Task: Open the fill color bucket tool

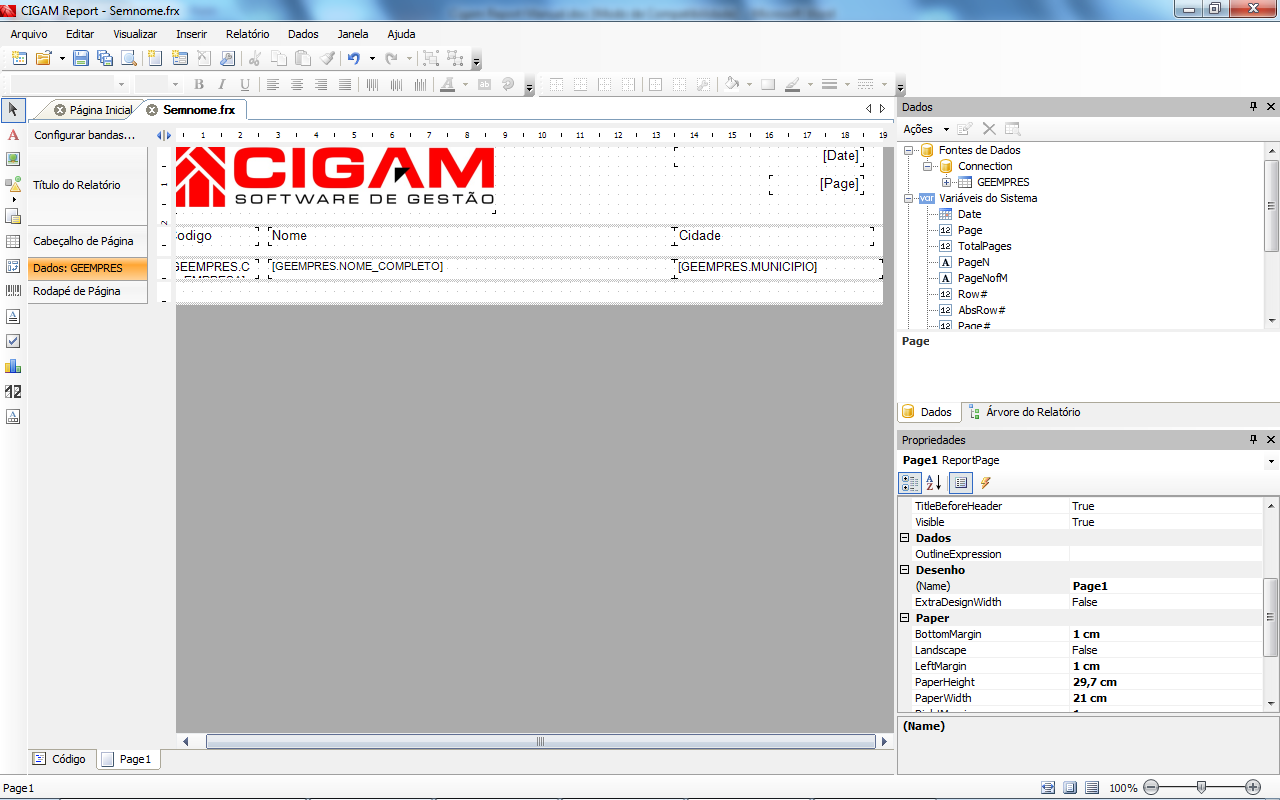Action: point(732,85)
